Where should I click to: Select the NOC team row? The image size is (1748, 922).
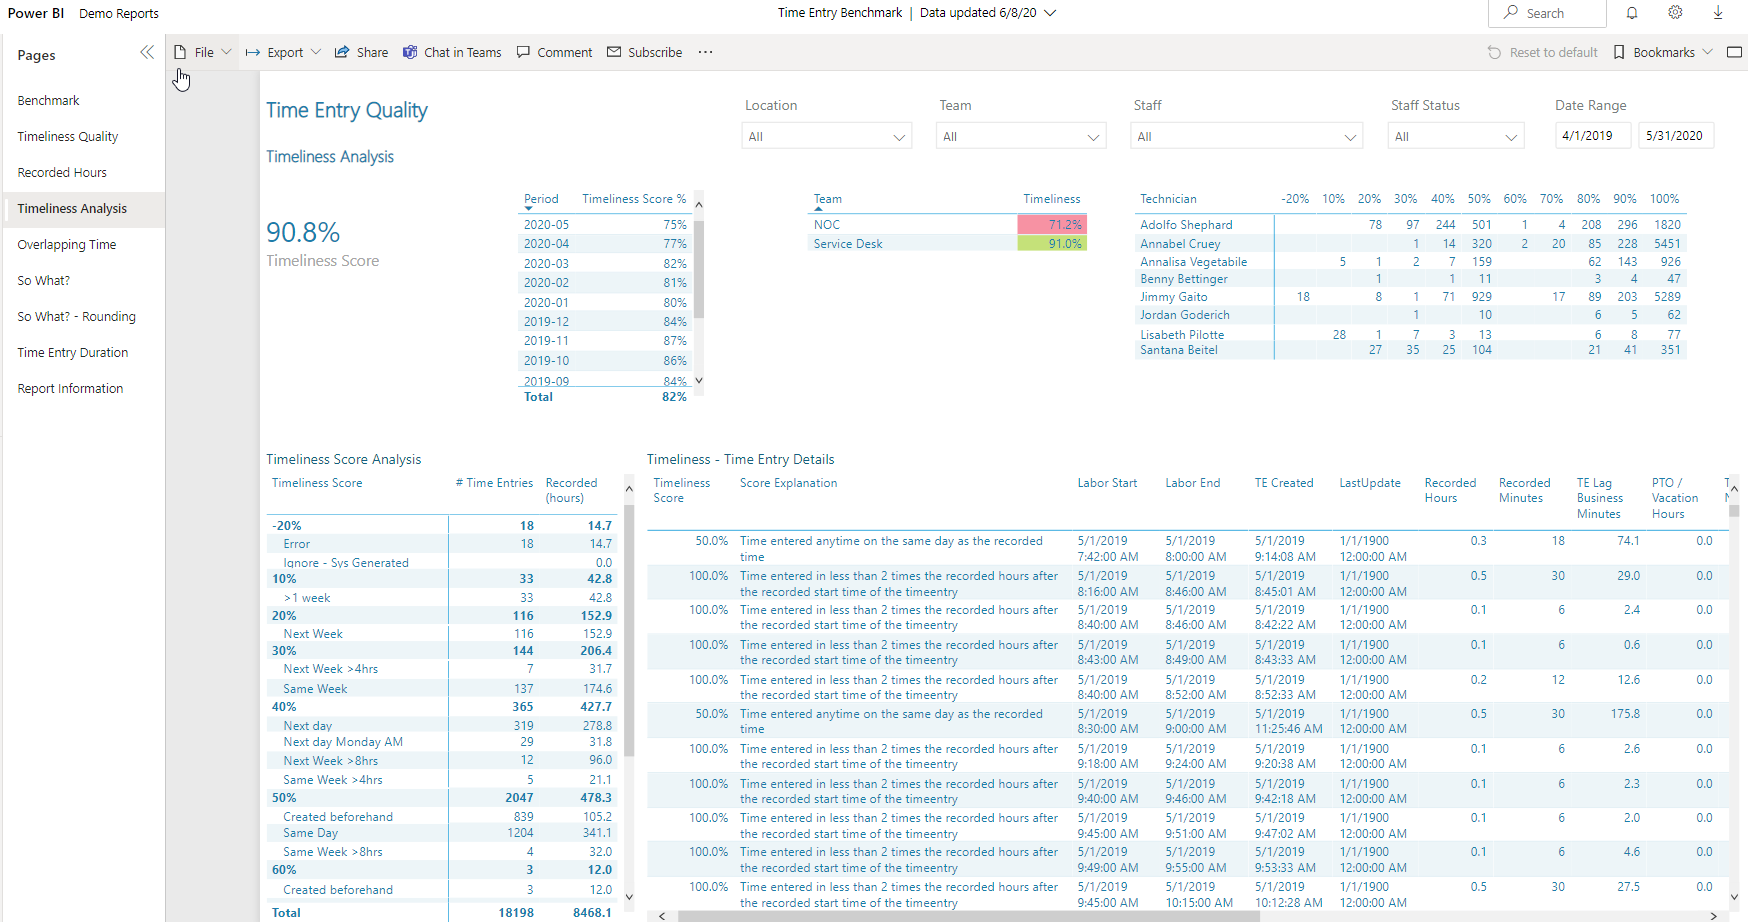[947, 225]
